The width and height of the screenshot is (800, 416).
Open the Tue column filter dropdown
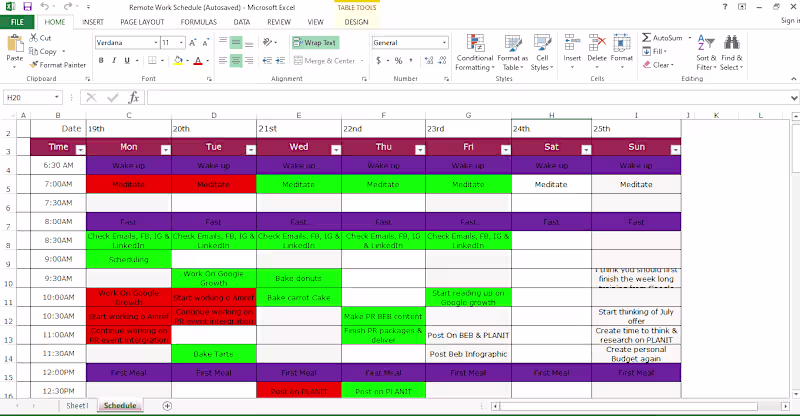click(x=251, y=150)
